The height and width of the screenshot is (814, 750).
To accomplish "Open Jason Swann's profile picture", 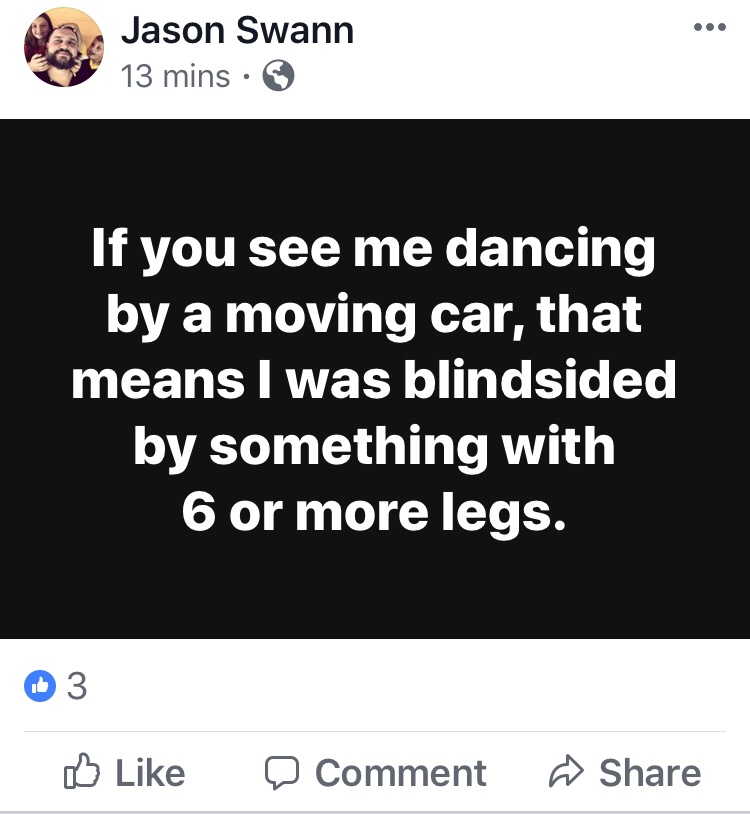I will click(64, 47).
